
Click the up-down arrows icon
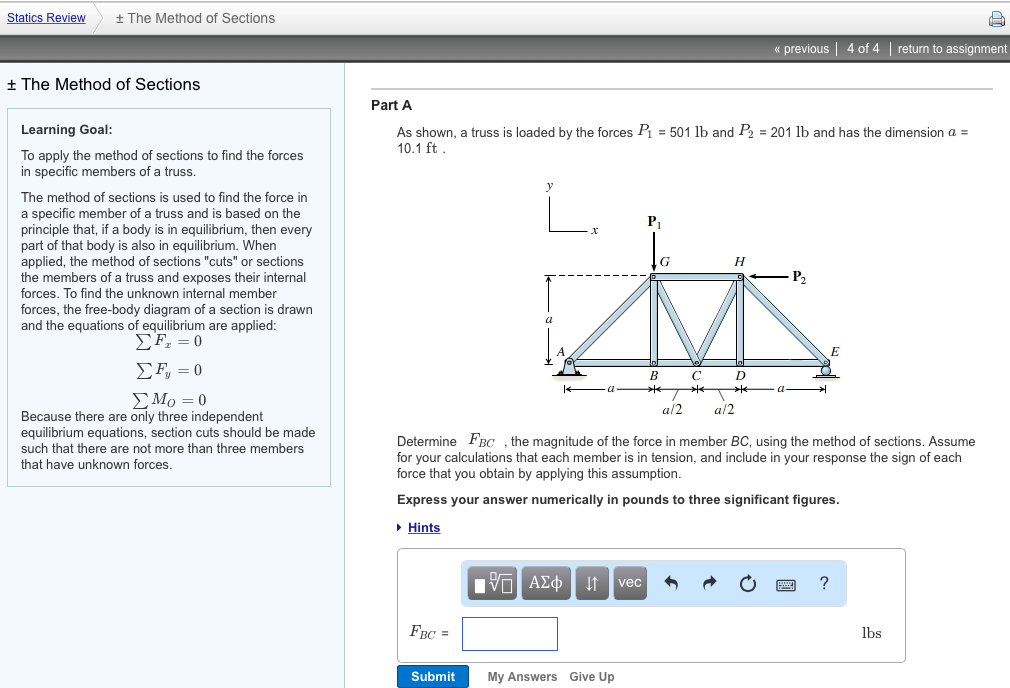point(591,583)
